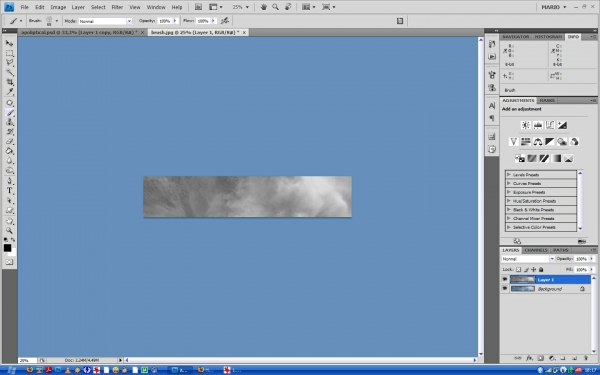This screenshot has height=375, width=600.
Task: Select the Type tool
Action: click(9, 191)
